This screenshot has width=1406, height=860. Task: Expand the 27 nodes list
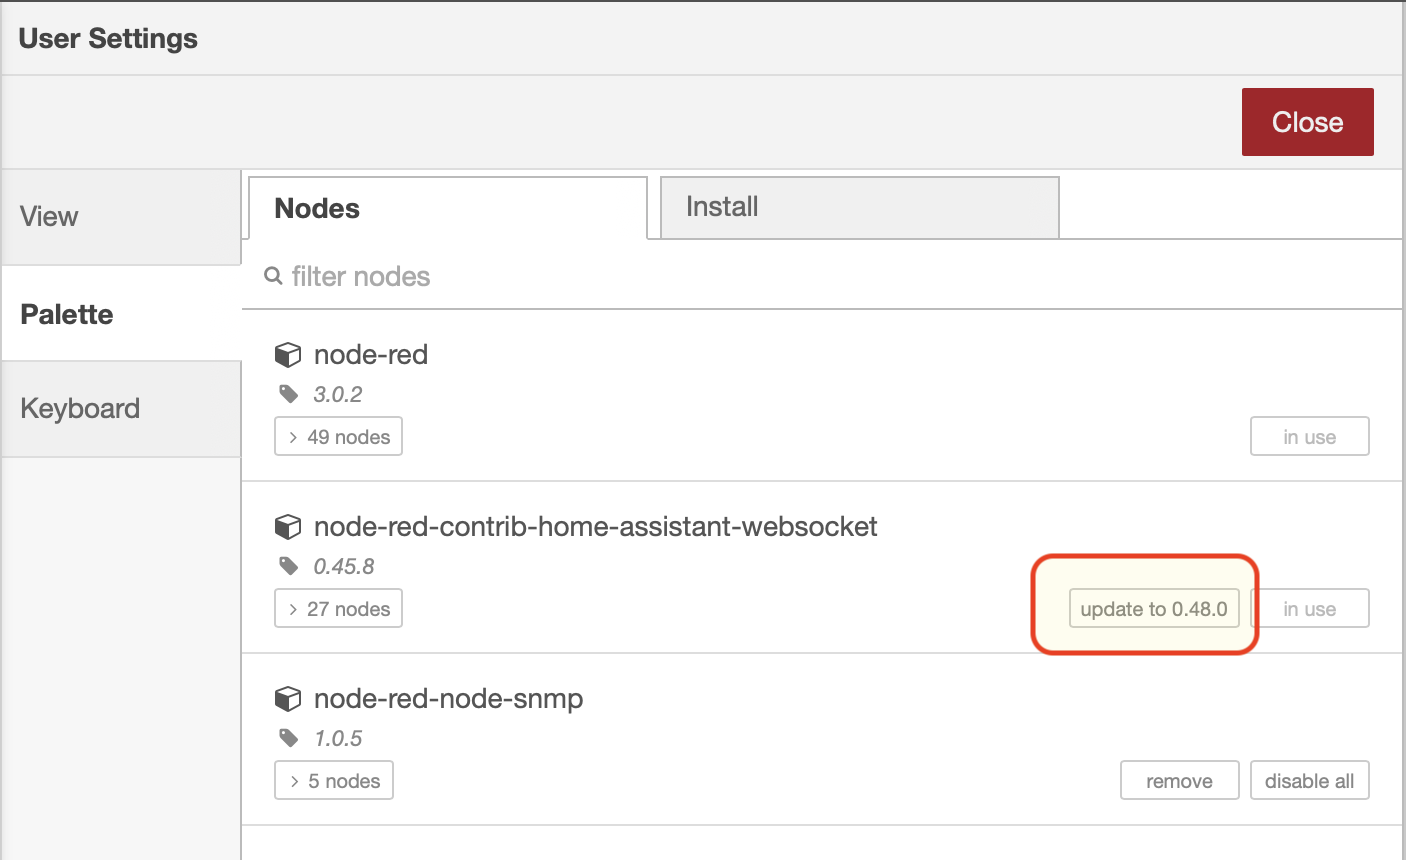tap(338, 609)
